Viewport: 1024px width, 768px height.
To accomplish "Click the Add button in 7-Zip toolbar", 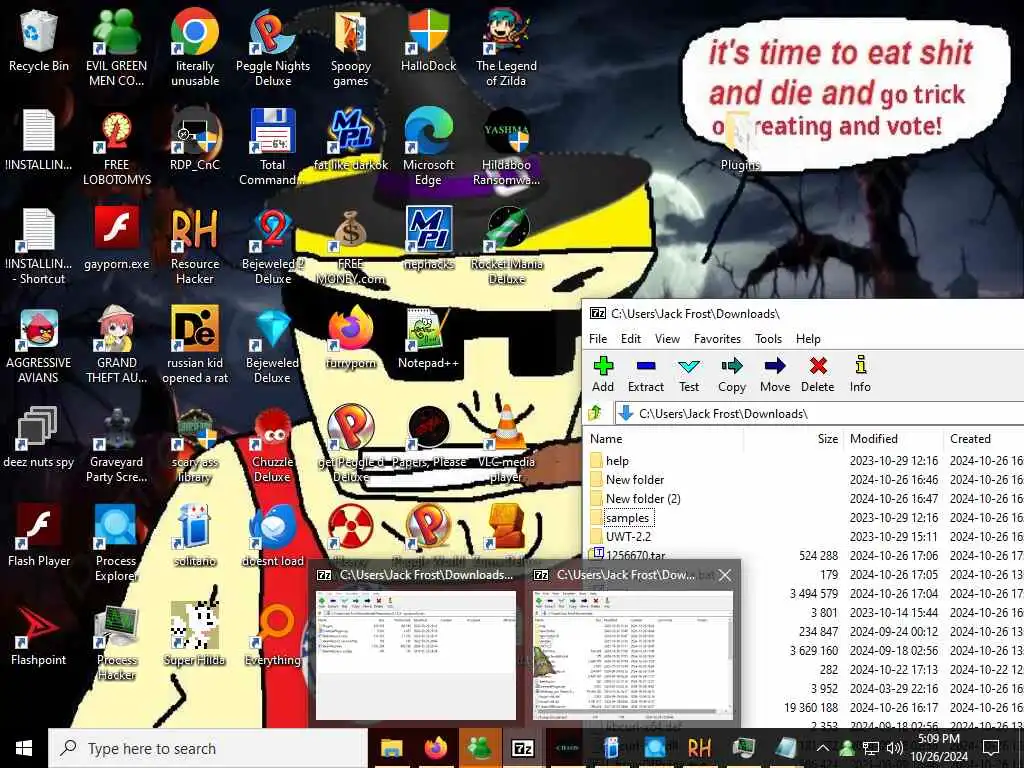I will coord(603,374).
